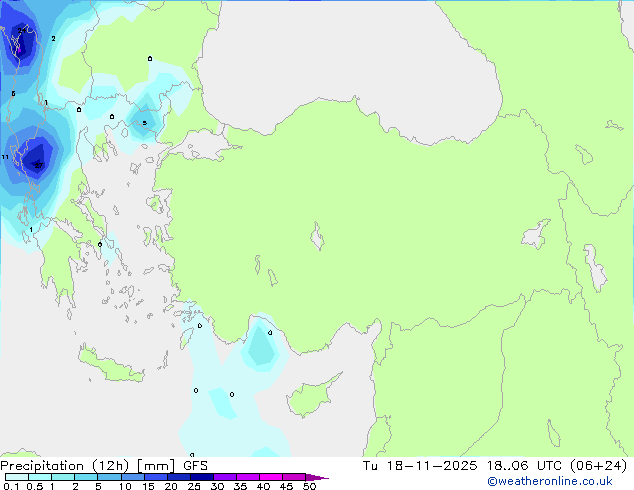Click the '11' precipitation value at the left edge
This screenshot has width=634, height=490.
[5, 157]
